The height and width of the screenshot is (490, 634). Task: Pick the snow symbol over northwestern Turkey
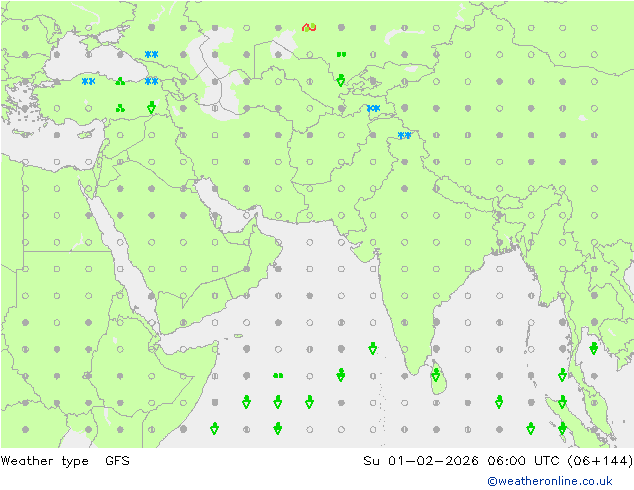(x=88, y=81)
